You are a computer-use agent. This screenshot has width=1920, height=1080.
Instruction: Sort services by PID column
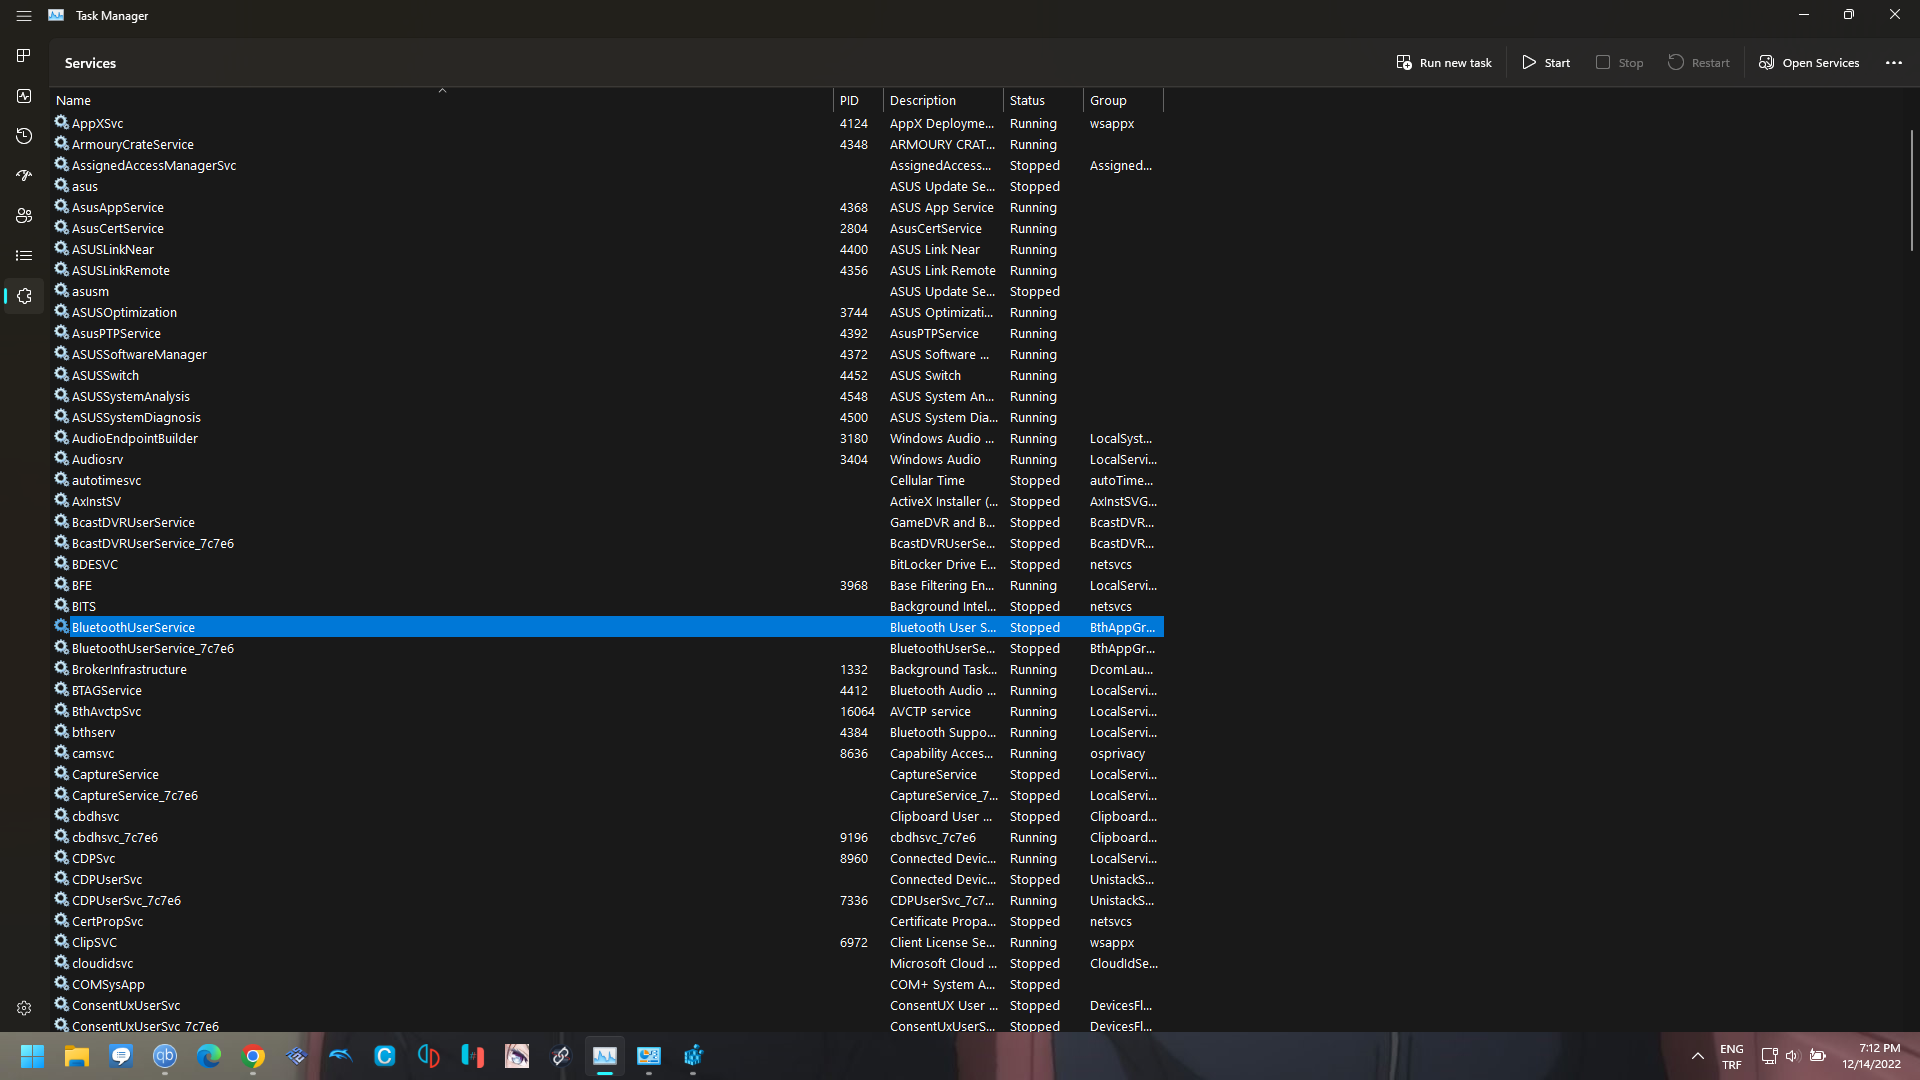click(849, 101)
